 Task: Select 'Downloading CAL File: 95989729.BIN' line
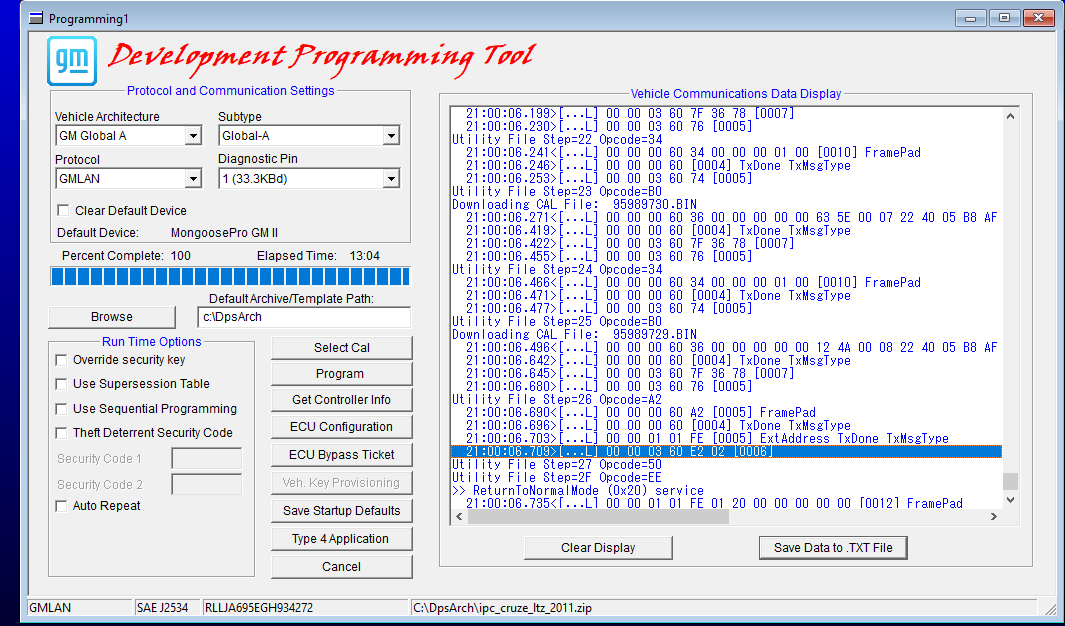(575, 334)
